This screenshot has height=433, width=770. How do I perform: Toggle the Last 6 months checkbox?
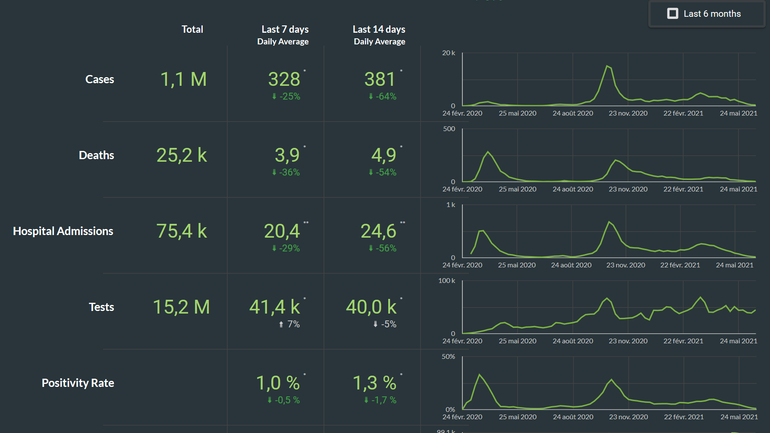[672, 14]
